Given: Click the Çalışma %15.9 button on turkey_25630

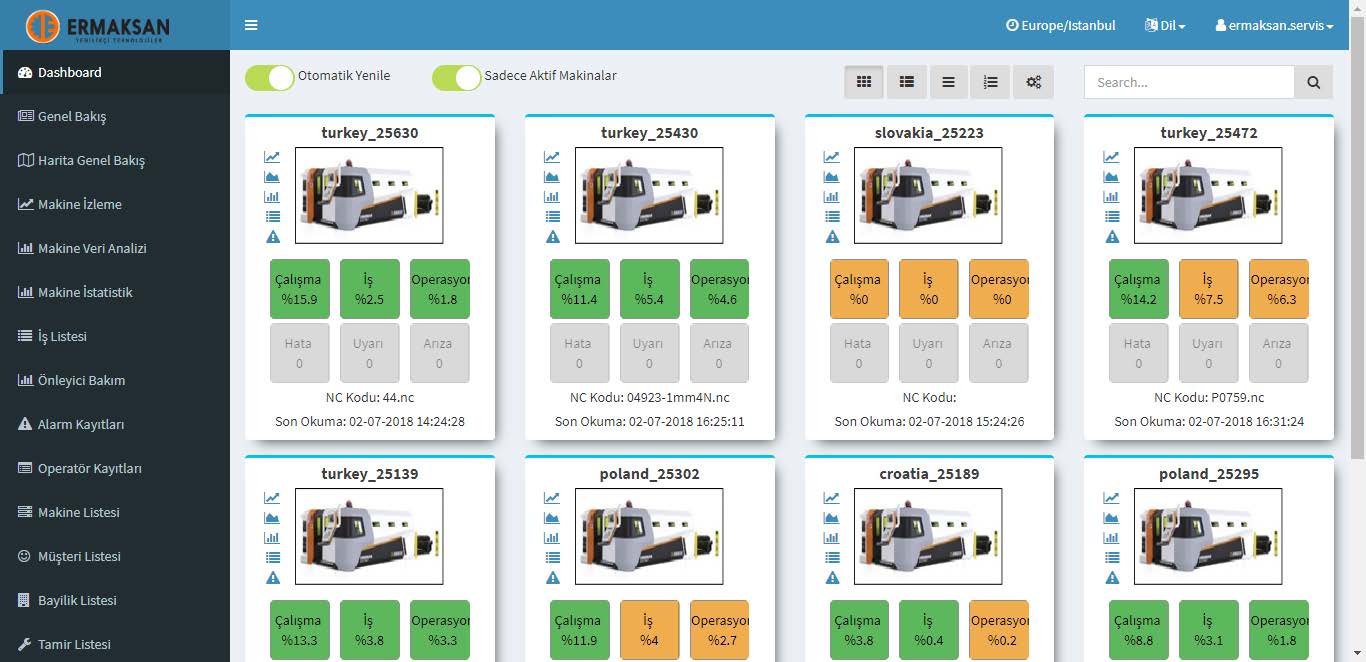Looking at the screenshot, I should tap(299, 289).
